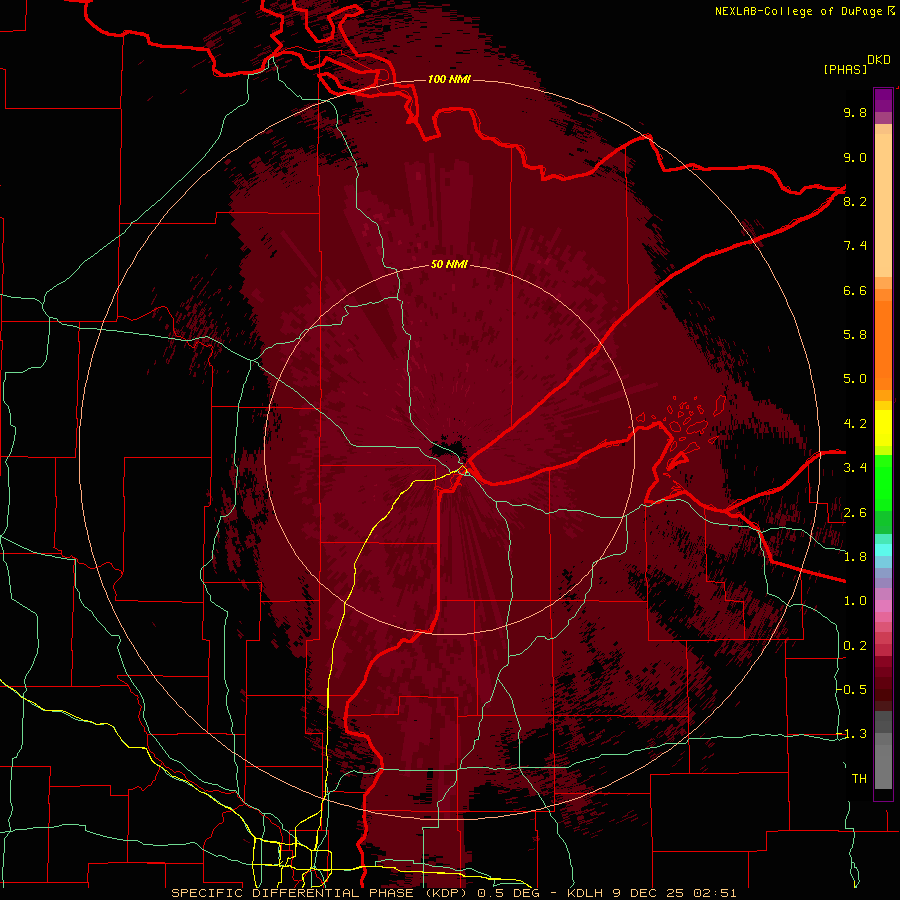Select the -0.5 scale value
This screenshot has width=900, height=900.
[x=852, y=690]
